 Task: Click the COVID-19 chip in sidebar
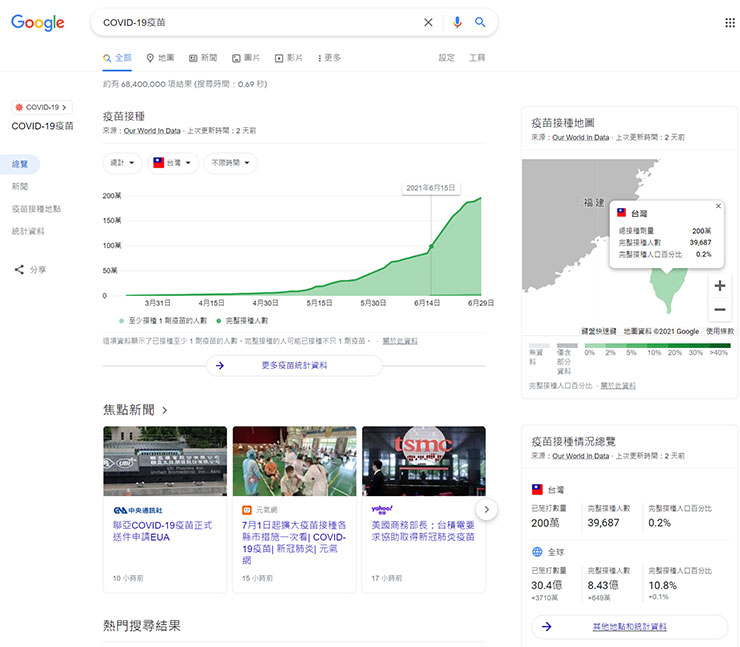pyautogui.click(x=42, y=107)
